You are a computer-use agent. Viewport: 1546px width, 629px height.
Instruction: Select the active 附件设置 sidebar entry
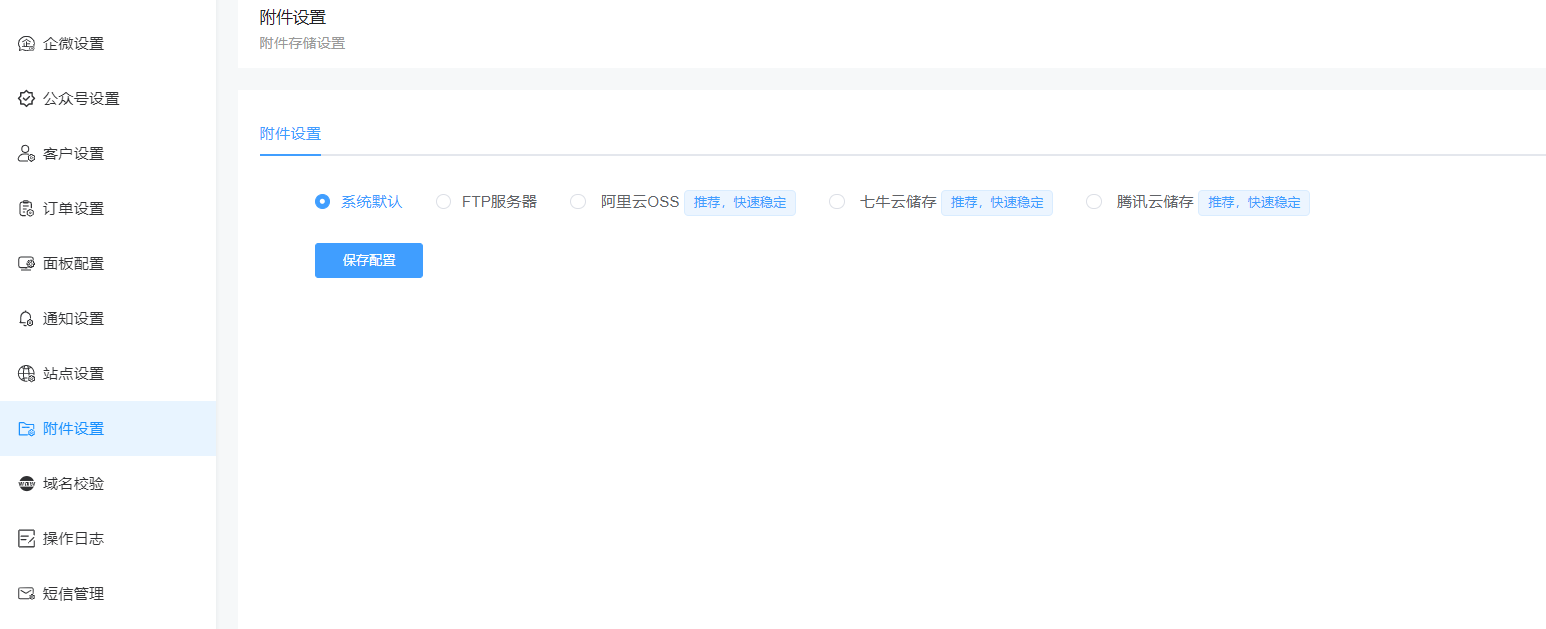[x=108, y=429]
